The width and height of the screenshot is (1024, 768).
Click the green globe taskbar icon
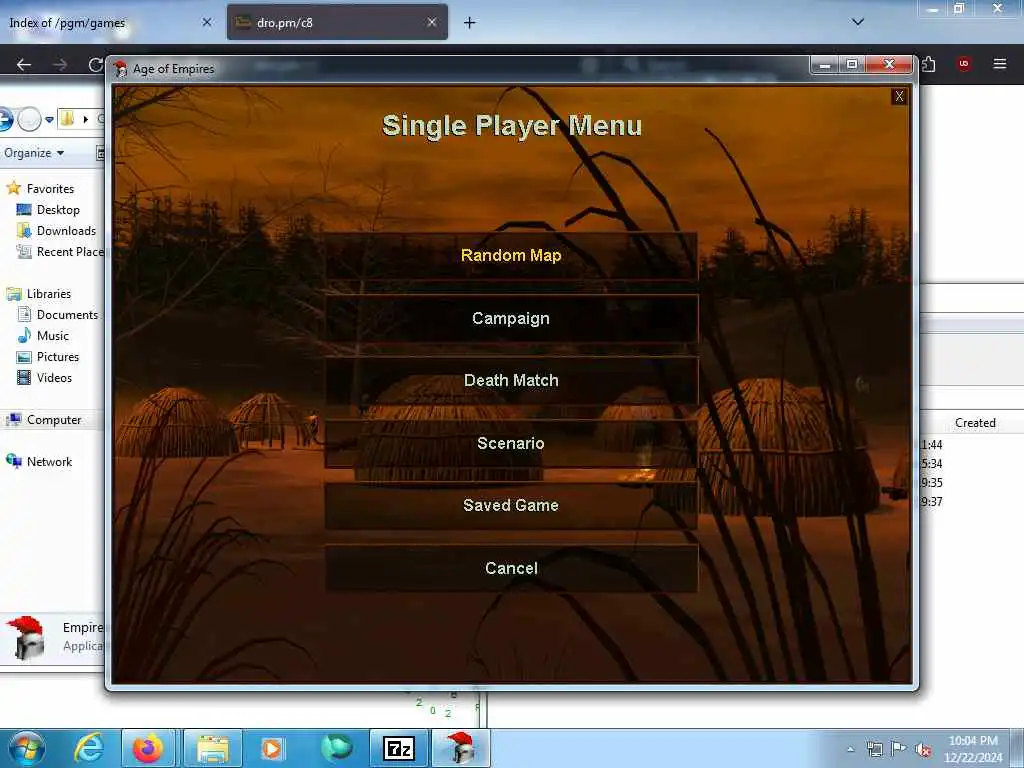(336, 748)
